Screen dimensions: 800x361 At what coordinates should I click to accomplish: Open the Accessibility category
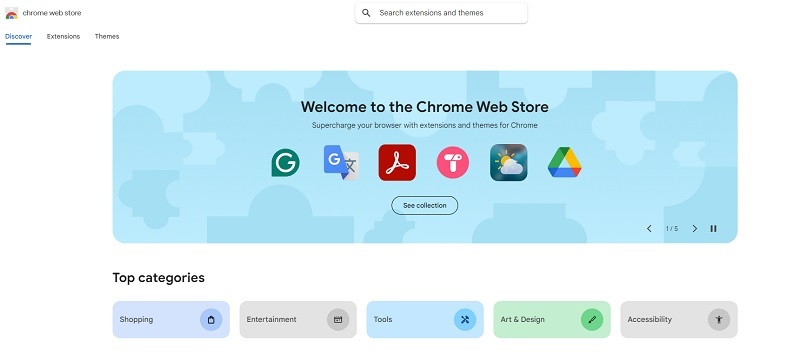pos(679,319)
